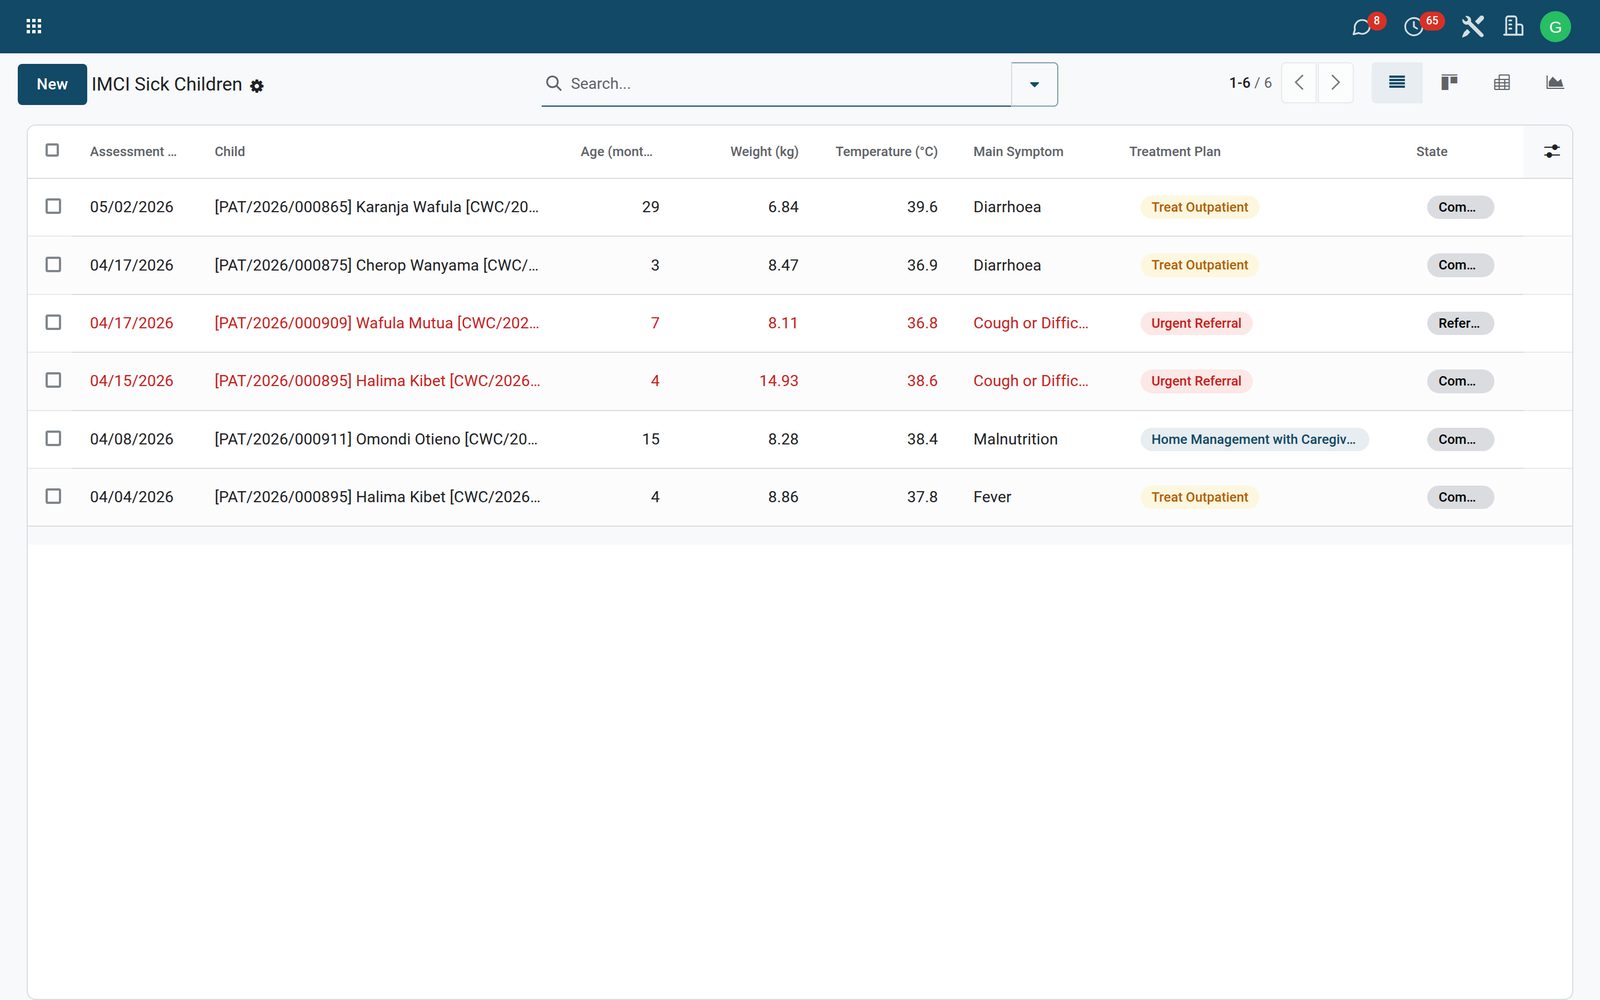Viewport: 1600px width, 1000px height.
Task: Switch to kanban view
Action: pos(1449,83)
